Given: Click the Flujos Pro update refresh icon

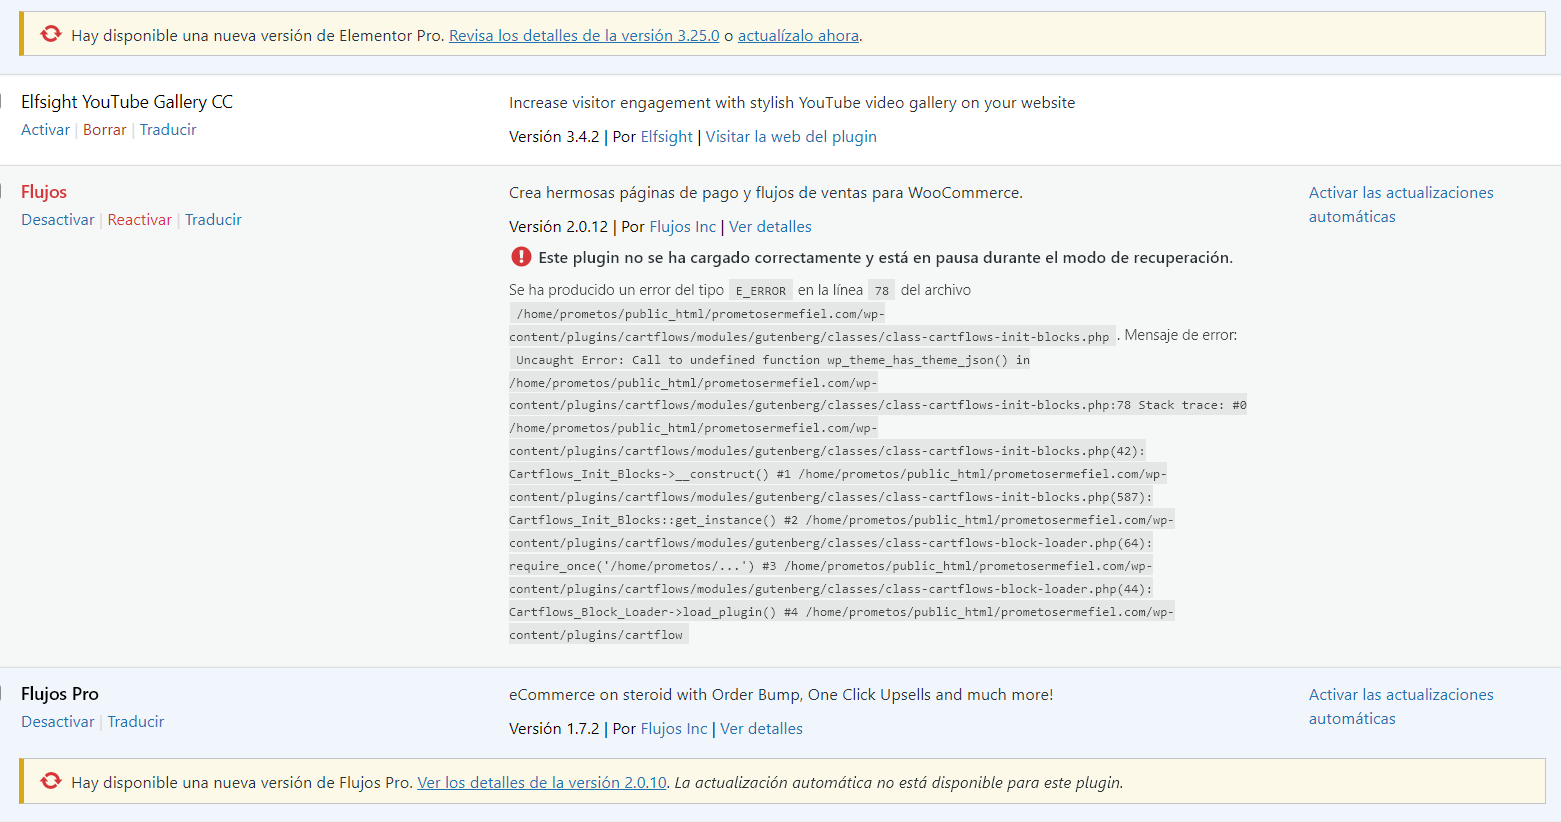Looking at the screenshot, I should pyautogui.click(x=51, y=781).
